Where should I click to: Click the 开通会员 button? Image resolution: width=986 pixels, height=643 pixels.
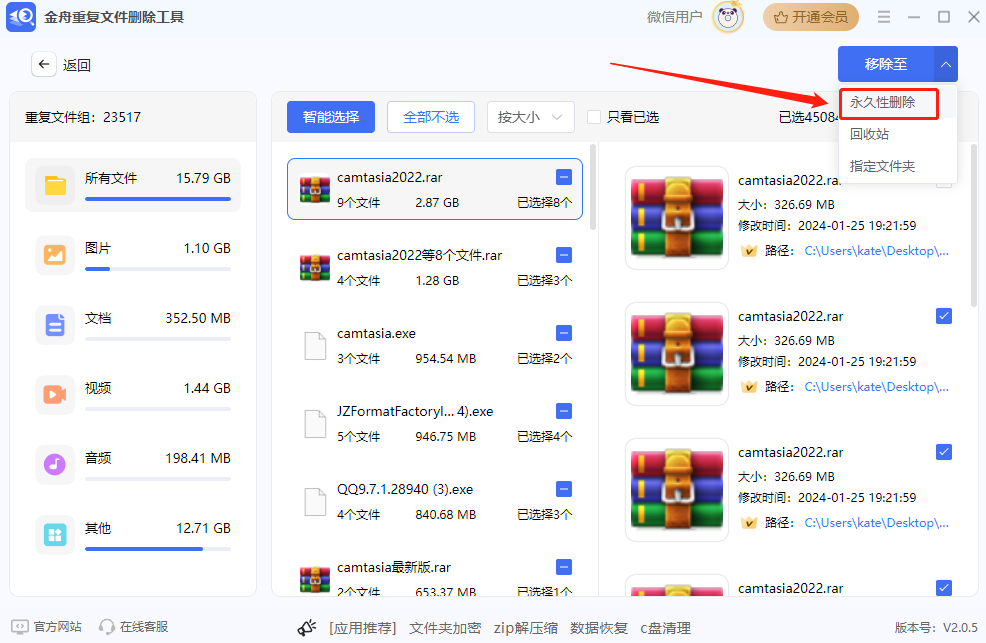[811, 17]
